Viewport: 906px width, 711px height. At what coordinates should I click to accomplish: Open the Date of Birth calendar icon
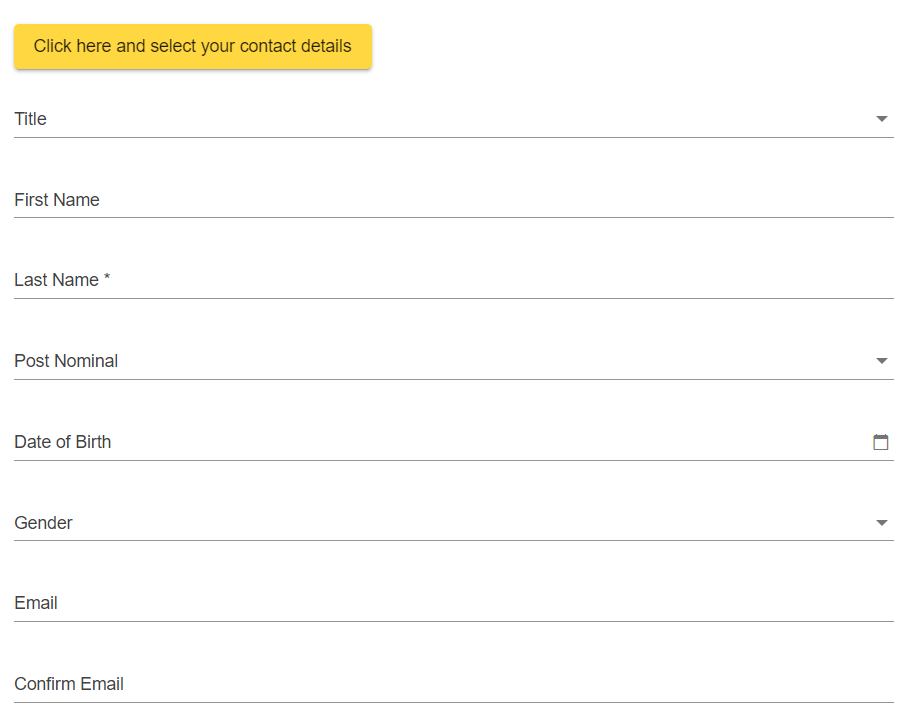pyautogui.click(x=881, y=442)
